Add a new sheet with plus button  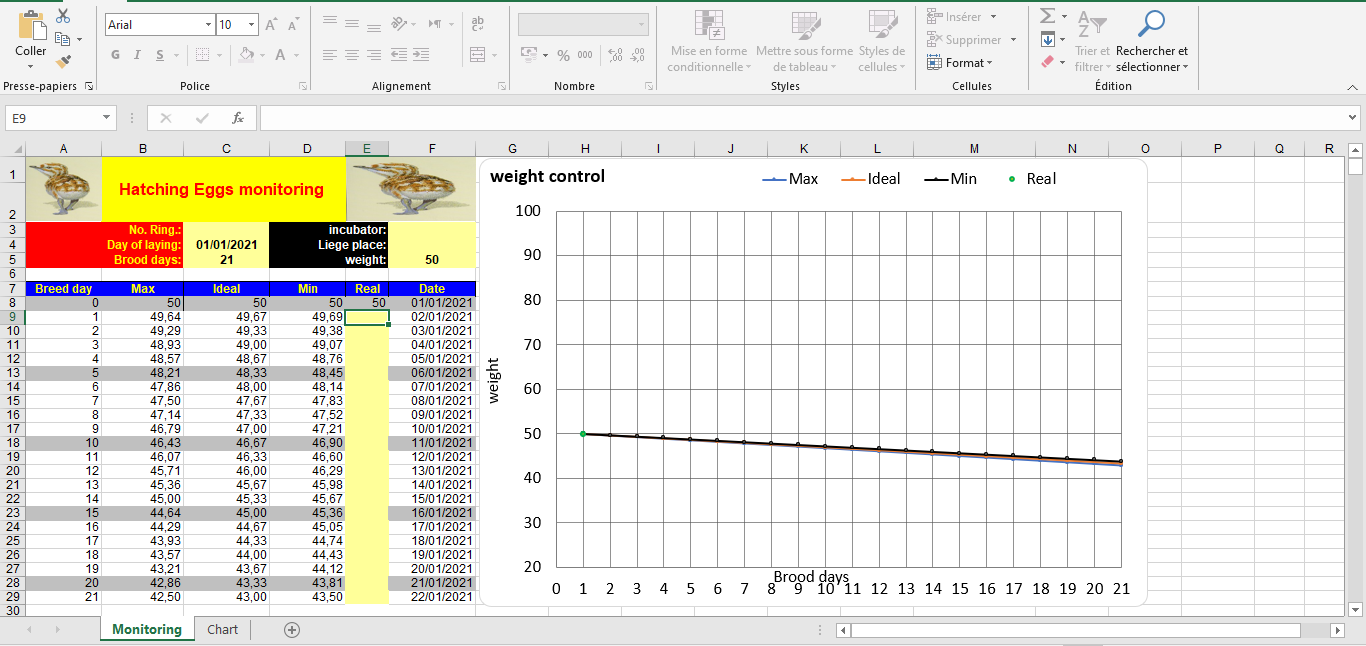[292, 630]
